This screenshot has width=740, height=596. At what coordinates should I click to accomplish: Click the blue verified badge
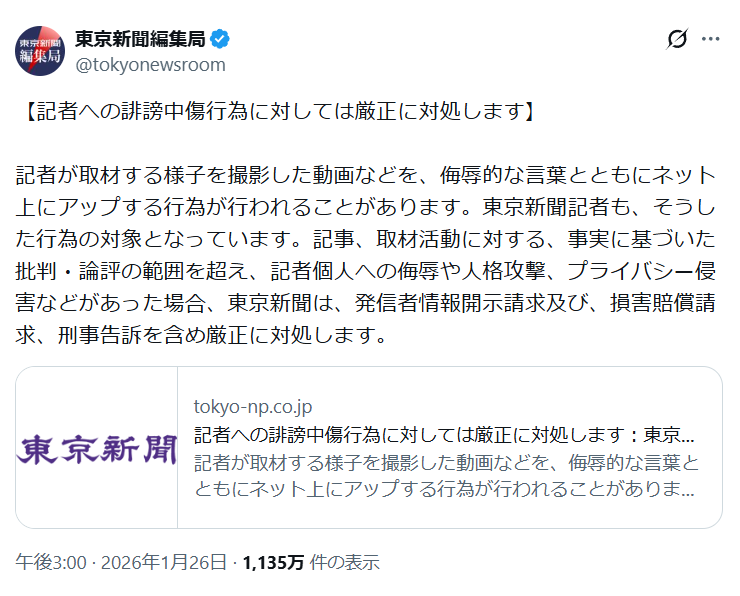click(220, 40)
